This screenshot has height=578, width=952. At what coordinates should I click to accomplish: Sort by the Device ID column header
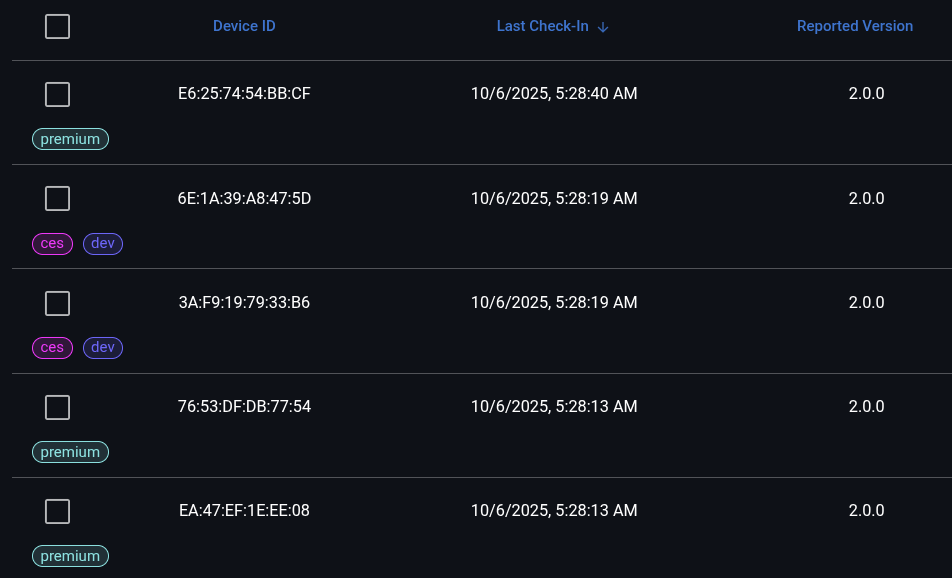tap(244, 26)
